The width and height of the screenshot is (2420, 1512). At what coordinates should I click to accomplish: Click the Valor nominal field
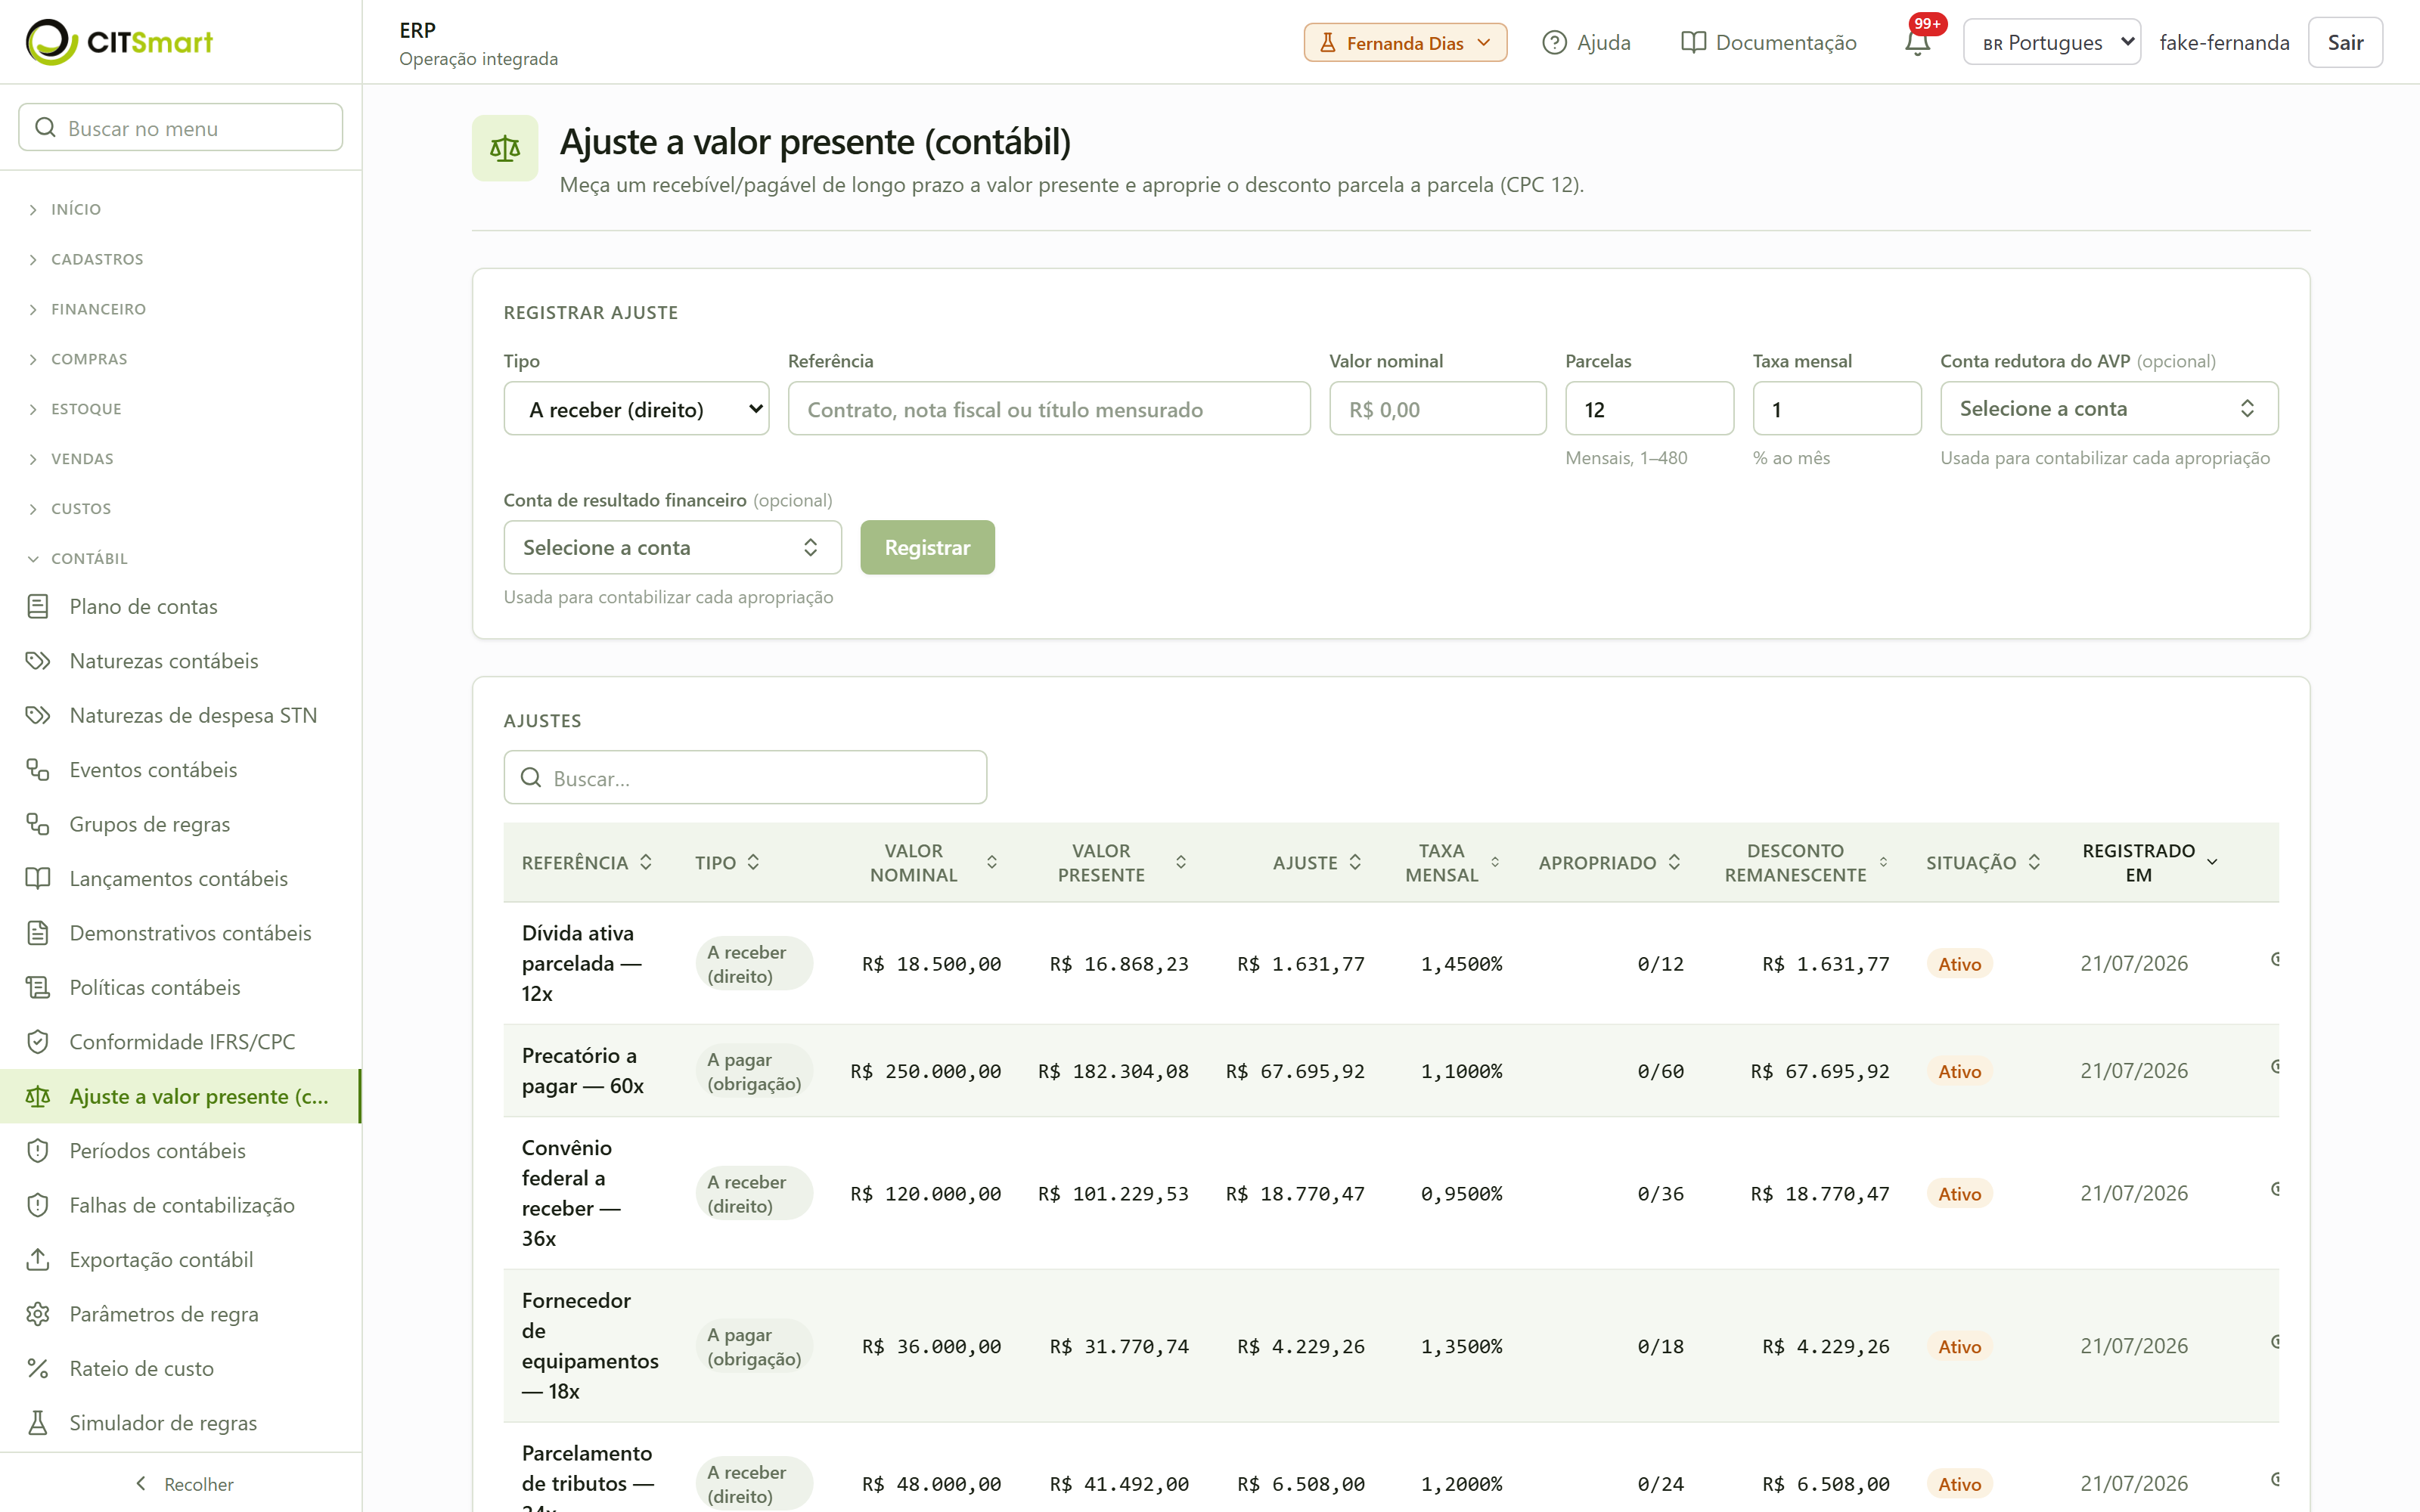pos(1437,409)
